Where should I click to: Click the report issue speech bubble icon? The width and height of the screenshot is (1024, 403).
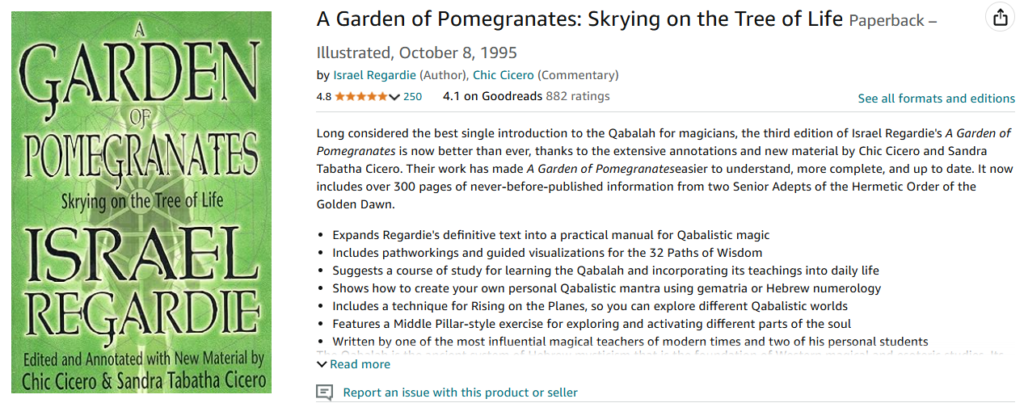324,392
